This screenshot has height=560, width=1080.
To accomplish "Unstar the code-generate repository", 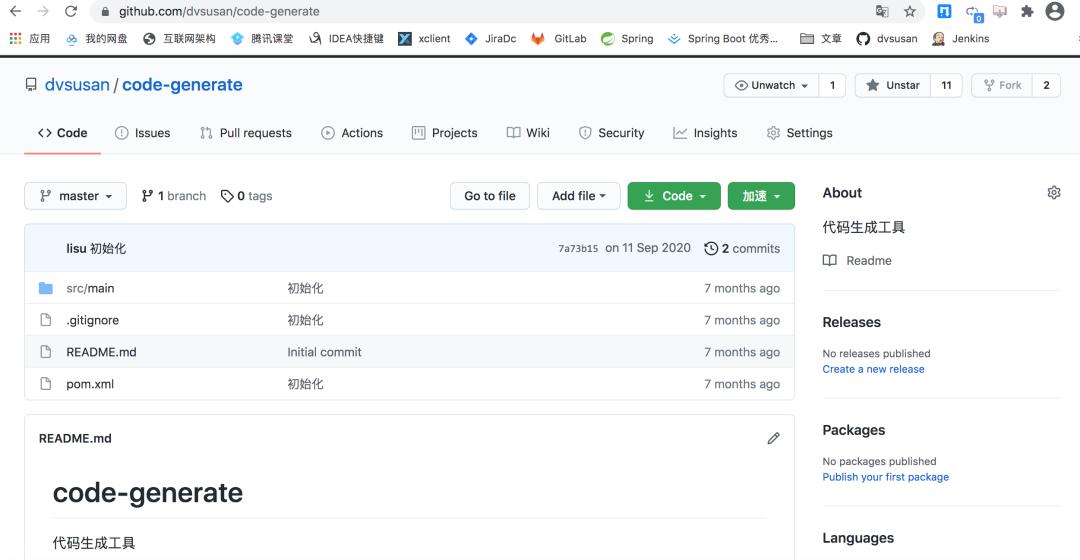I will [x=892, y=85].
